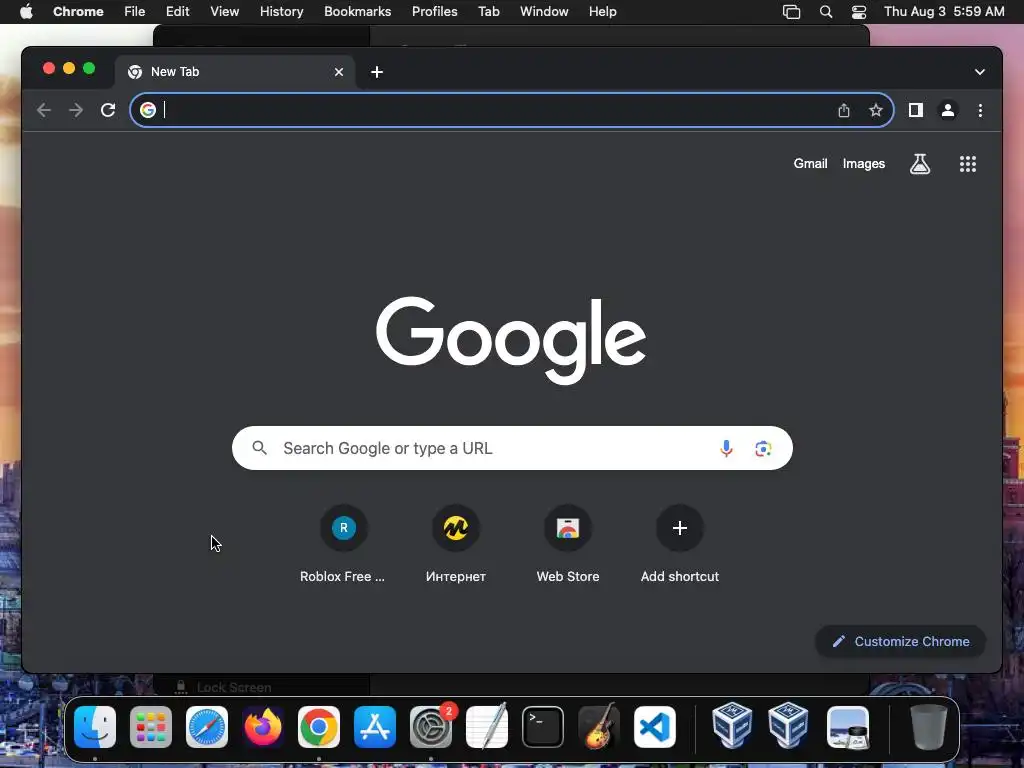
Task: Open the Preview icon in the Dock
Action: (x=848, y=727)
